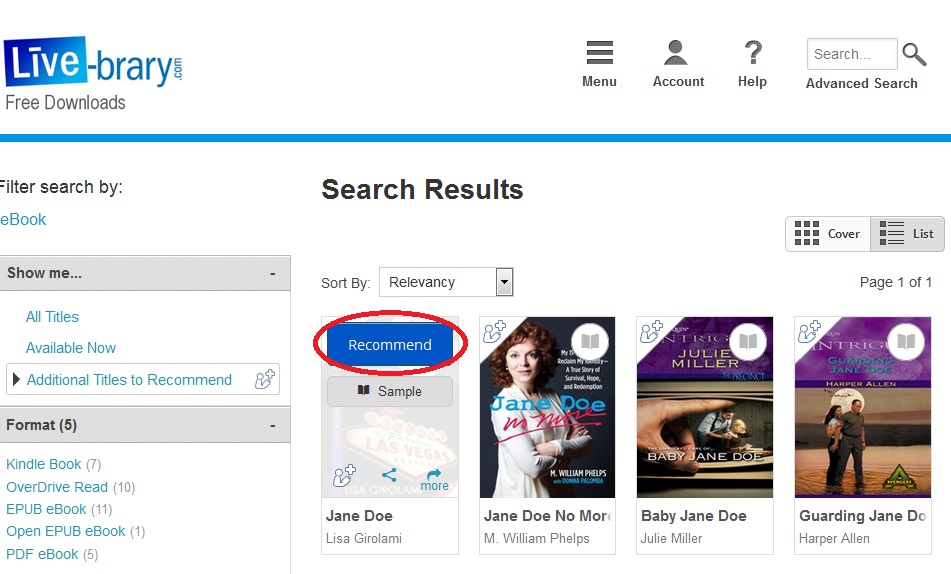Screen dimensions: 951x574
Task: Open the main Menu hamburger icon
Action: pyautogui.click(x=599, y=54)
